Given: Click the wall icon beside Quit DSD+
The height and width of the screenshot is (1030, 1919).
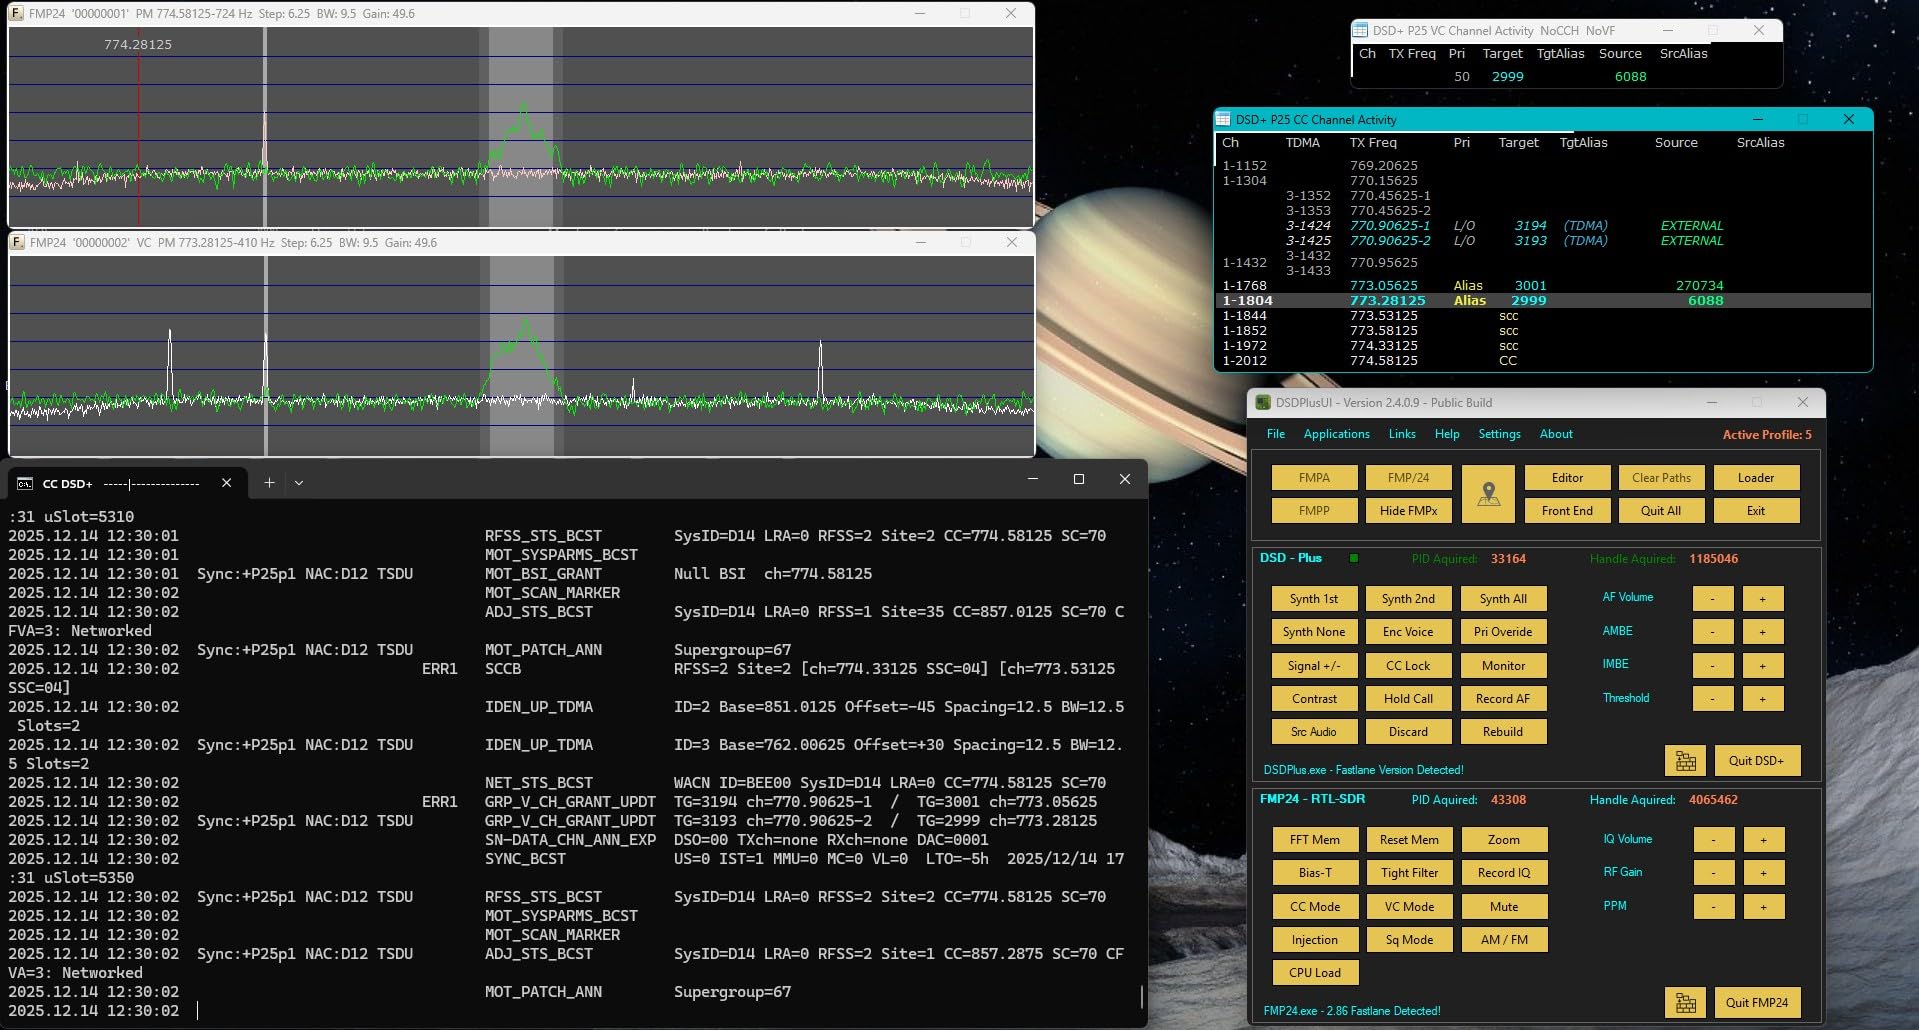Looking at the screenshot, I should [1686, 760].
